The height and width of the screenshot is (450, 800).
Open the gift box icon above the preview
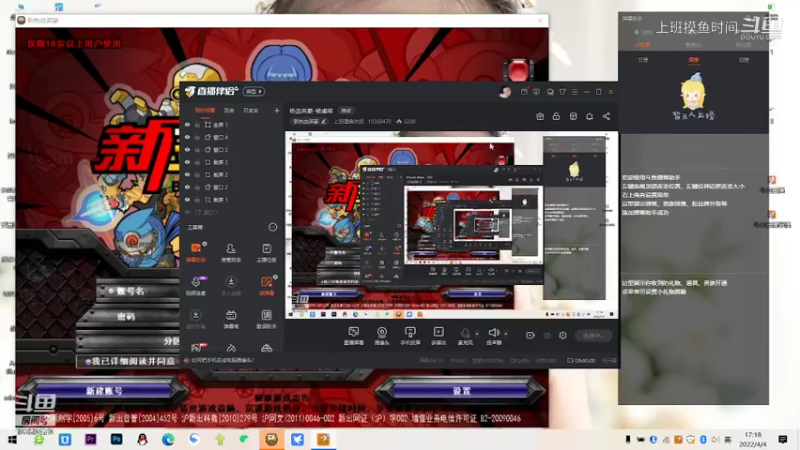[540, 116]
